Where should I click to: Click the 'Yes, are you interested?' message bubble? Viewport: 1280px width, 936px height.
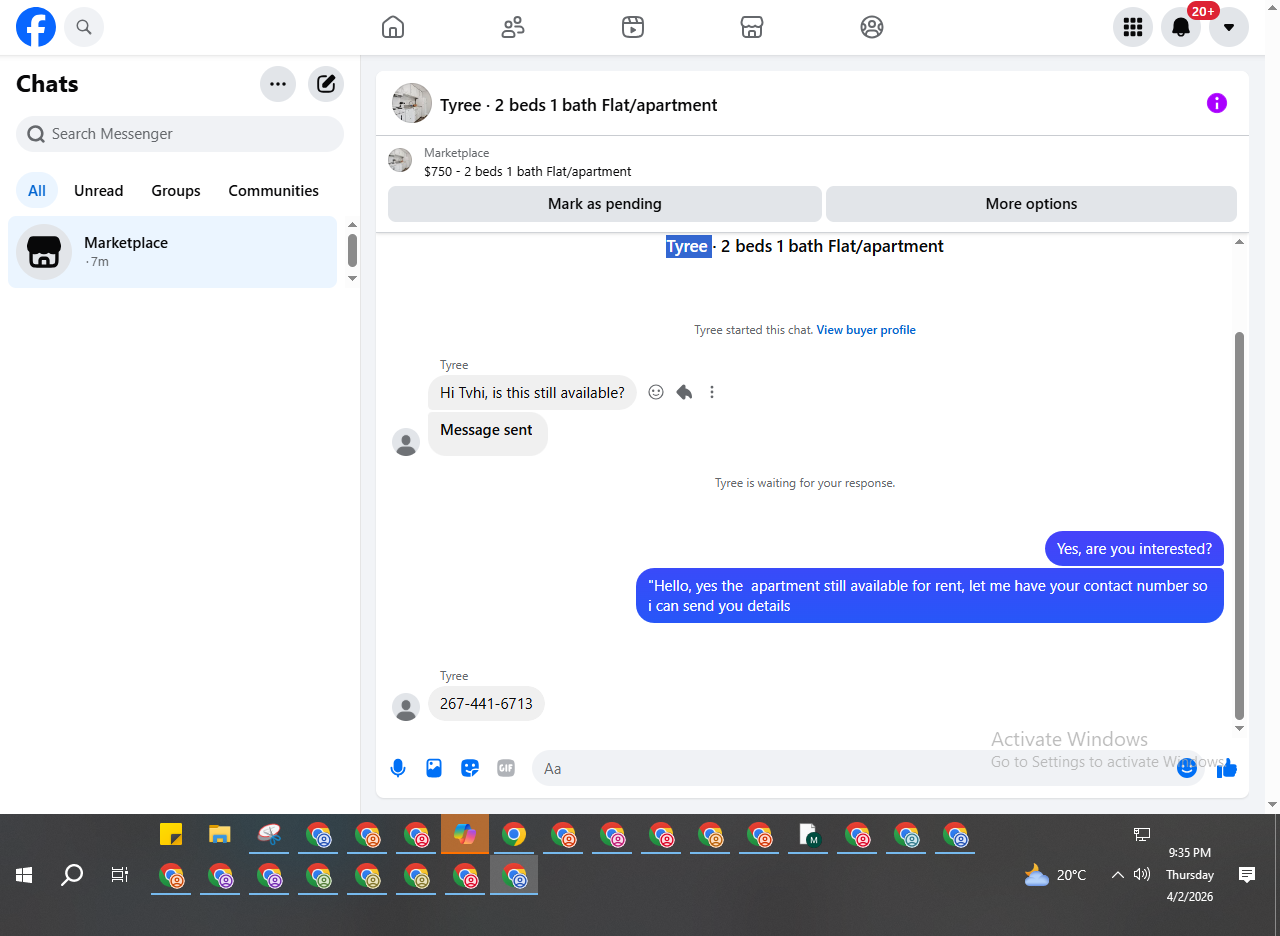coord(1134,549)
